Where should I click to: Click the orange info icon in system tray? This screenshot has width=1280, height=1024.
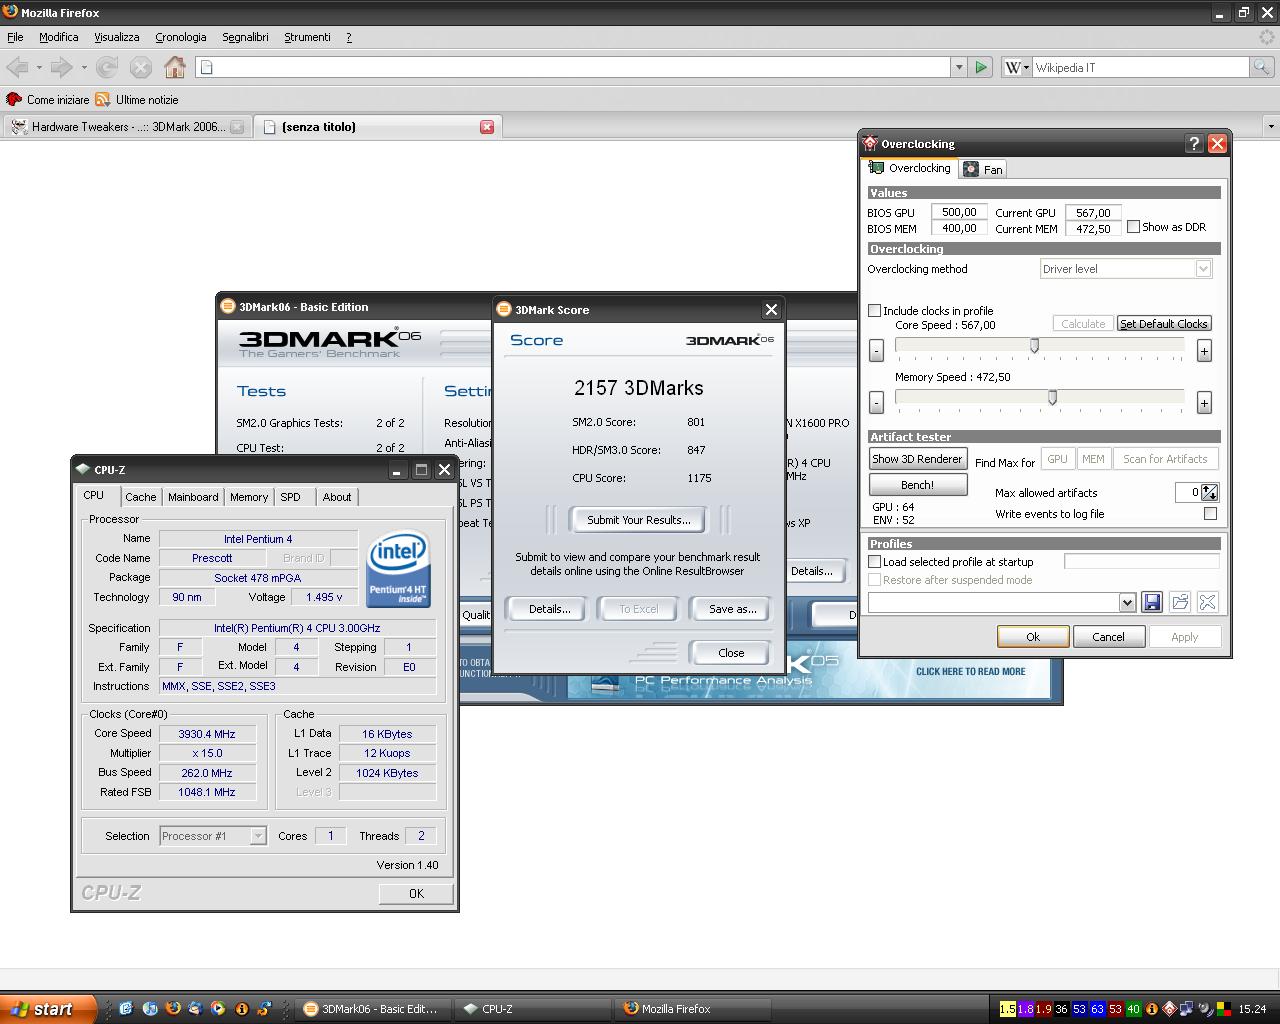1151,1009
